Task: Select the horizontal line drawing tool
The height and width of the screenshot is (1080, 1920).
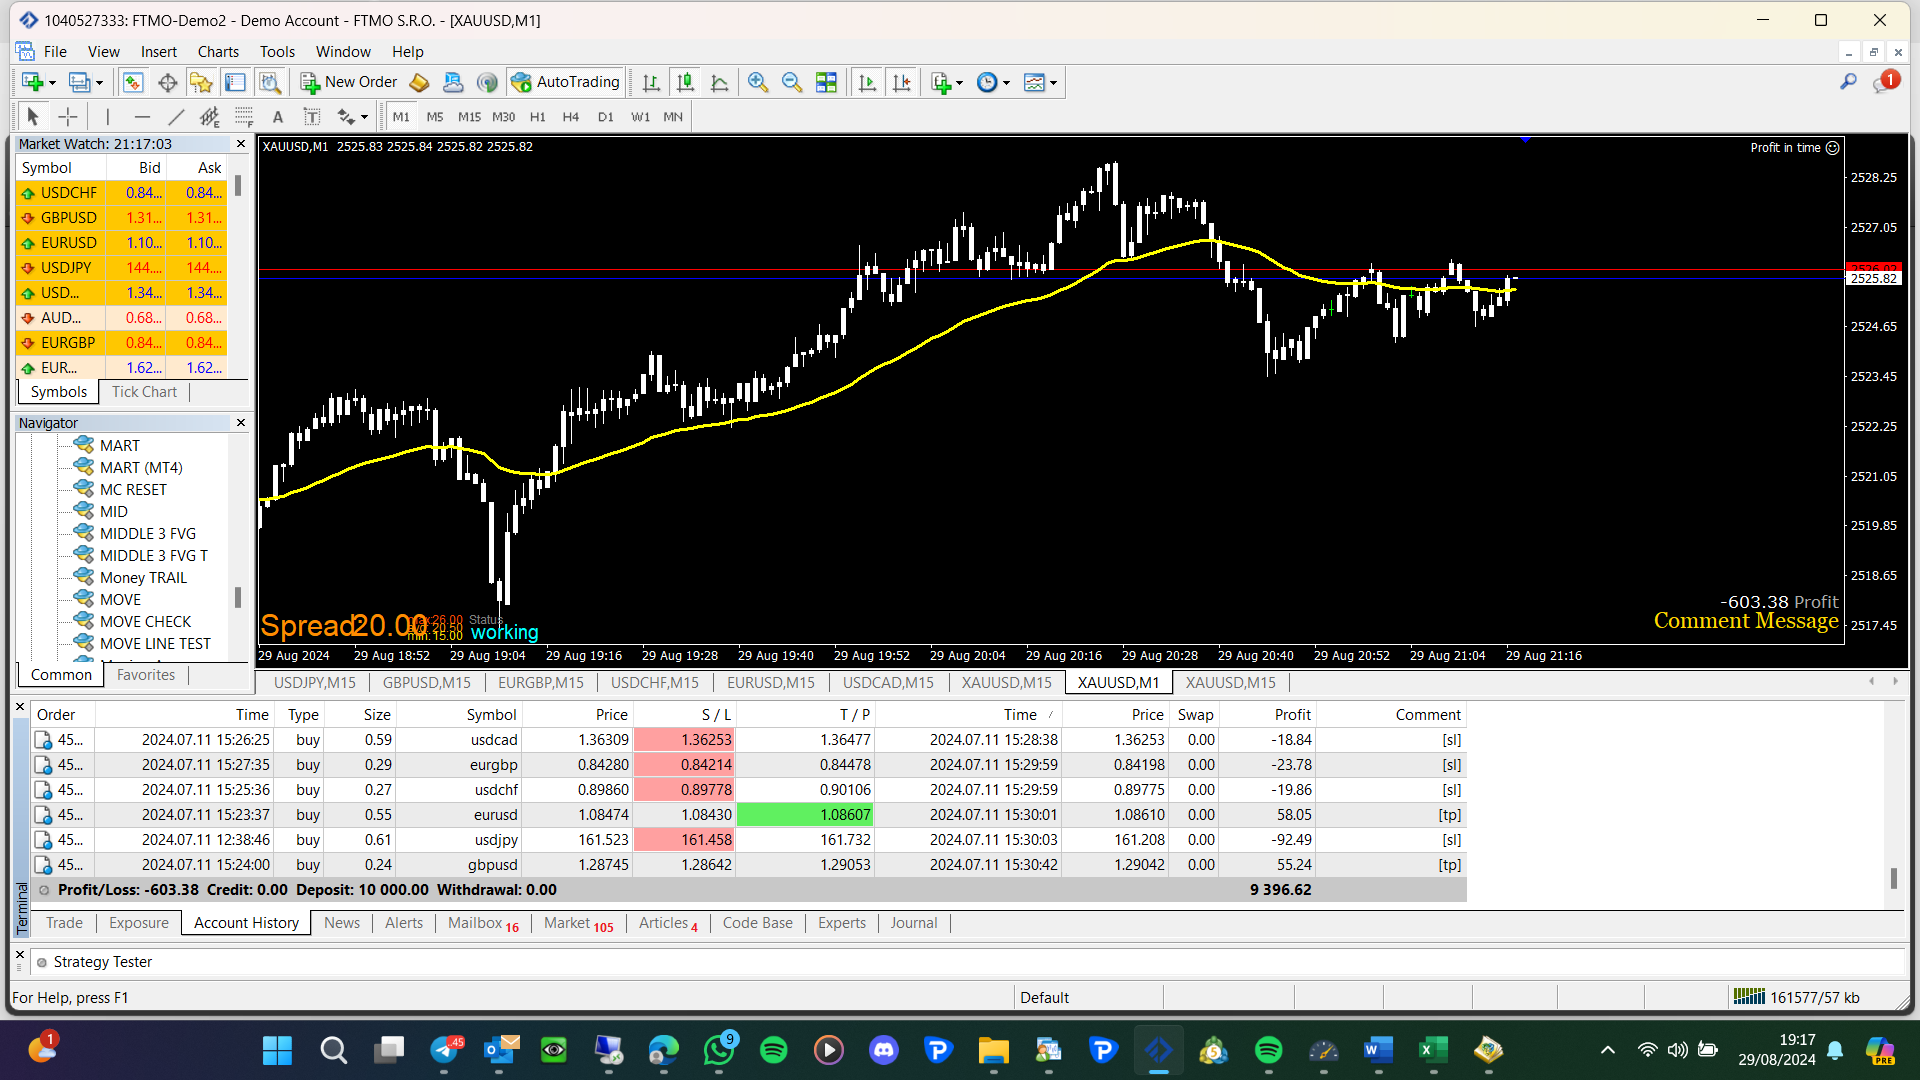Action: 142,117
